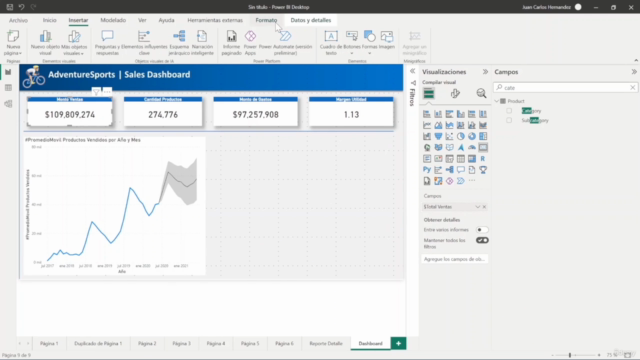The width and height of the screenshot is (640, 360).
Task: Switch to Model view in left sidebar
Action: coord(8,104)
